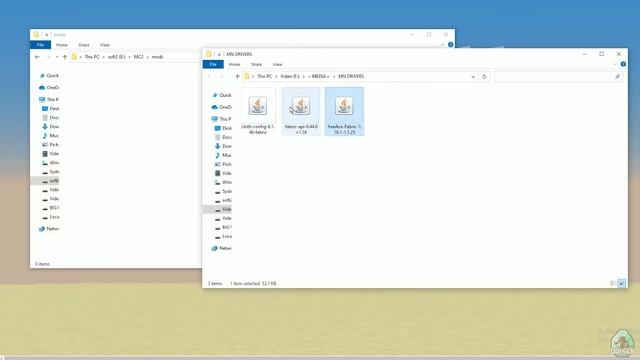Click the up arrow in MSI DRIVERS window
This screenshot has width=640, height=360.
click(x=237, y=76)
